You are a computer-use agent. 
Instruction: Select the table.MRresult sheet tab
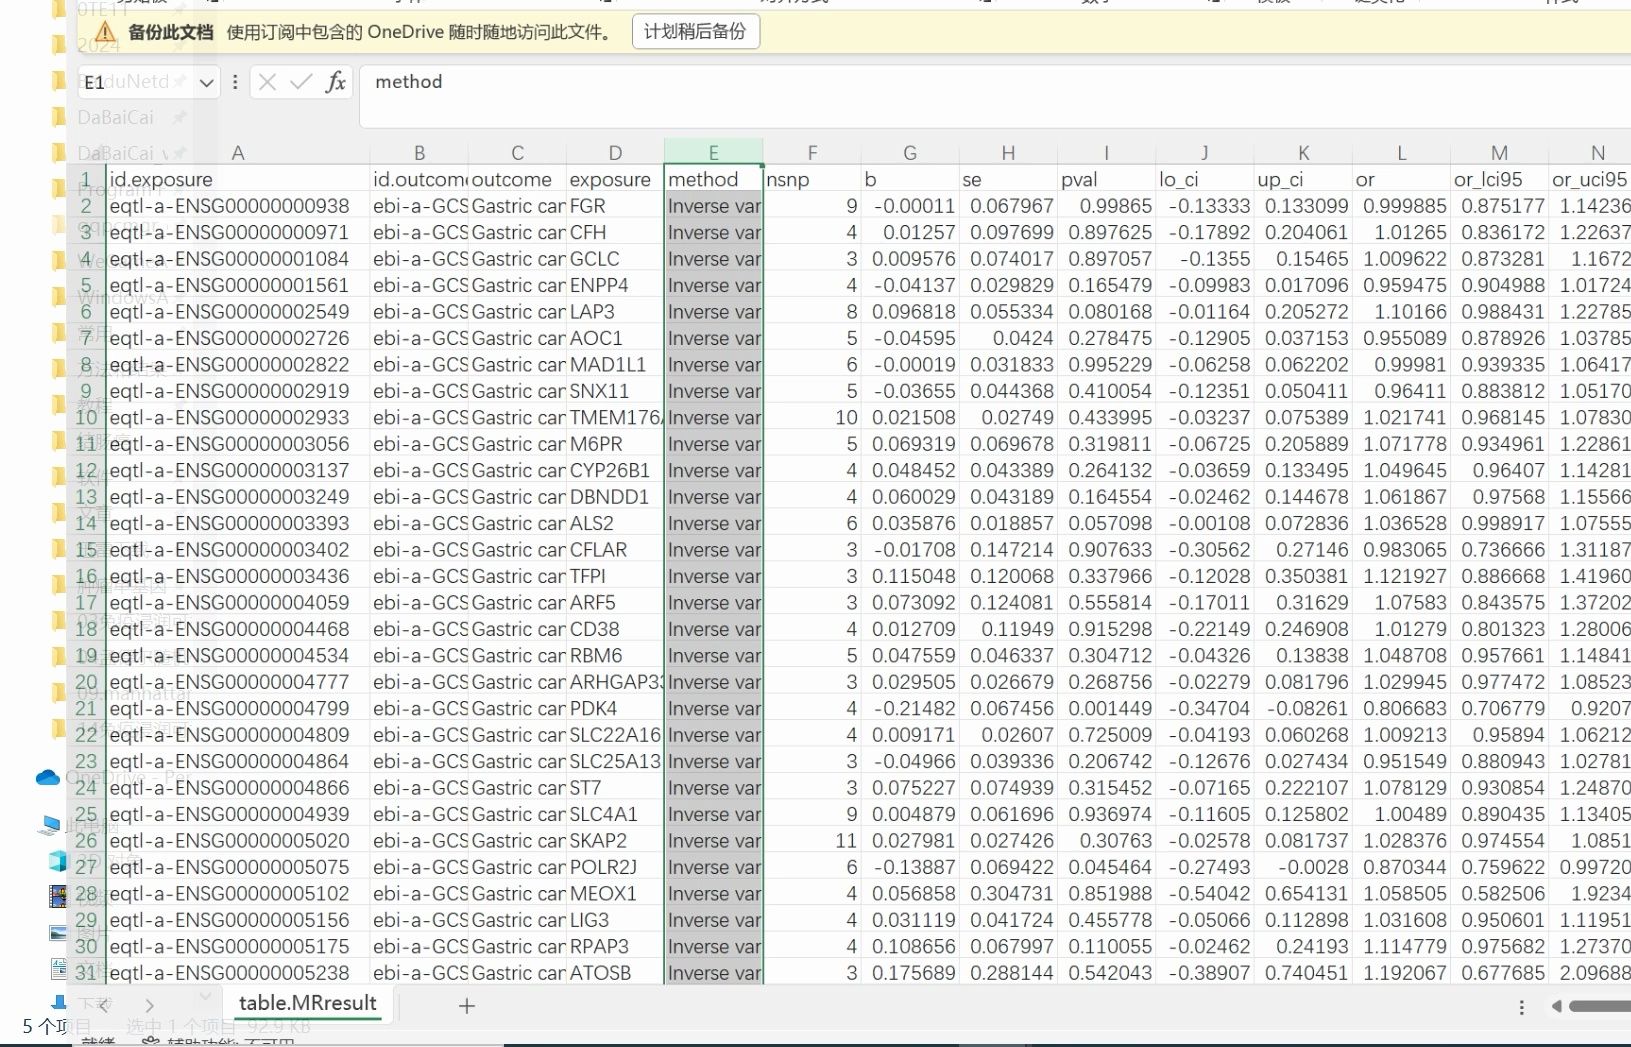308,1004
